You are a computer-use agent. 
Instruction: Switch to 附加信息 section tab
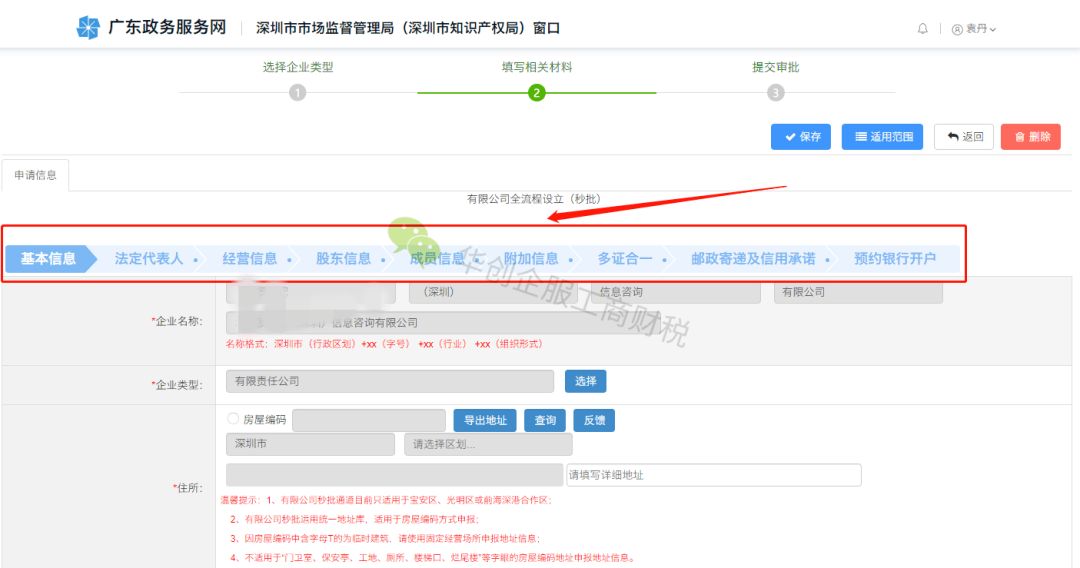pos(531,259)
